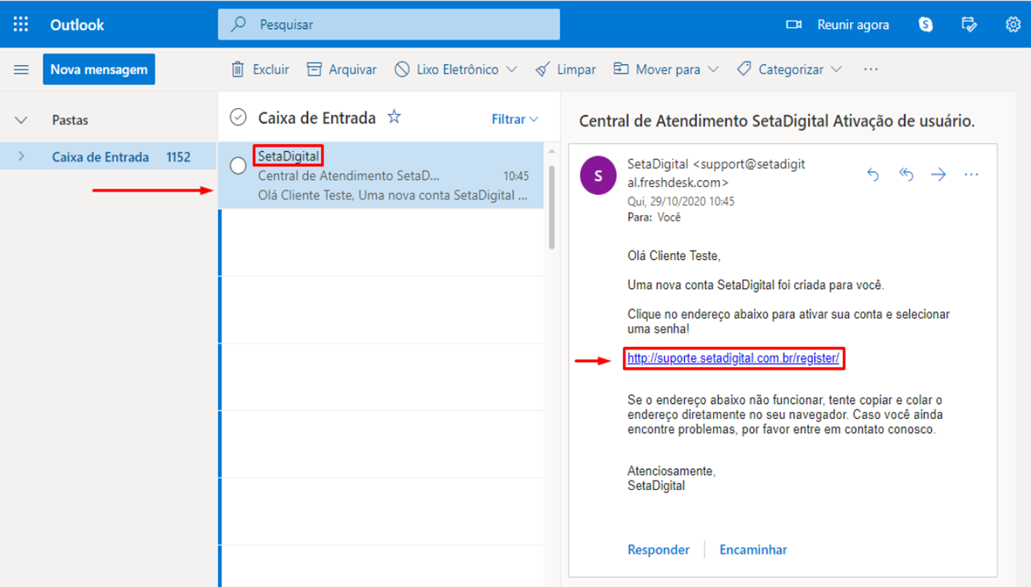The width and height of the screenshot is (1031, 587).
Task: Select all messages circle check
Action: [238, 117]
